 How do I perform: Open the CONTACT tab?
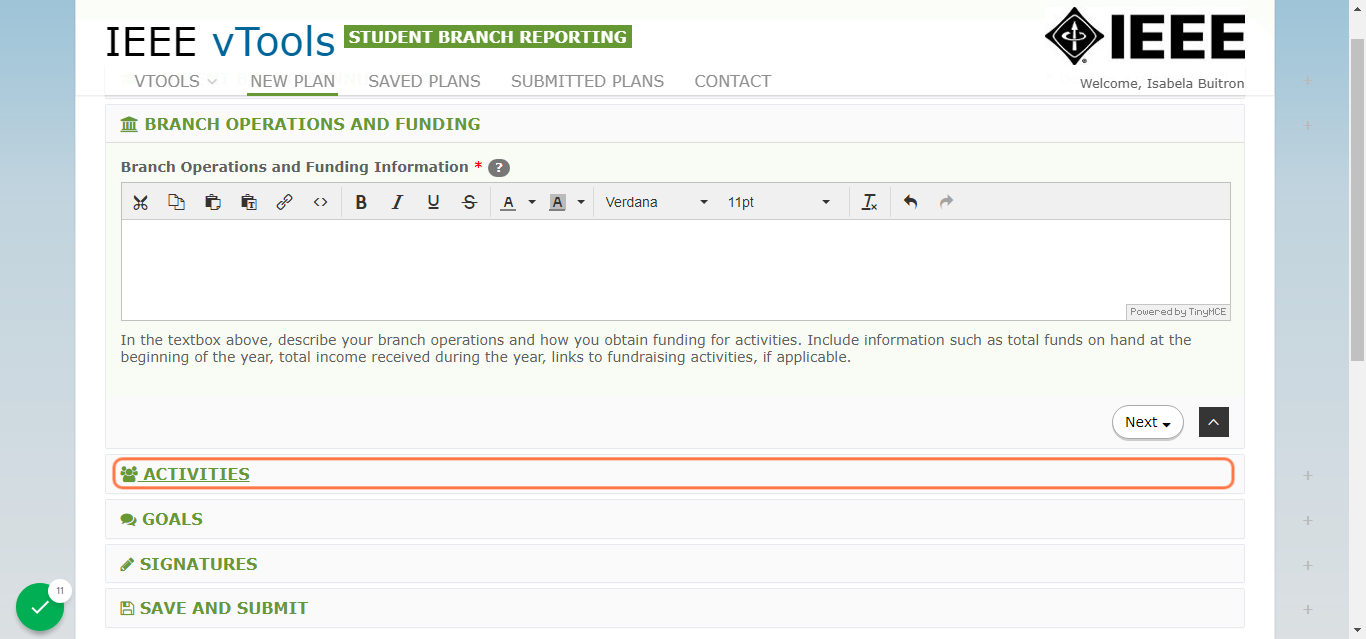pos(733,81)
